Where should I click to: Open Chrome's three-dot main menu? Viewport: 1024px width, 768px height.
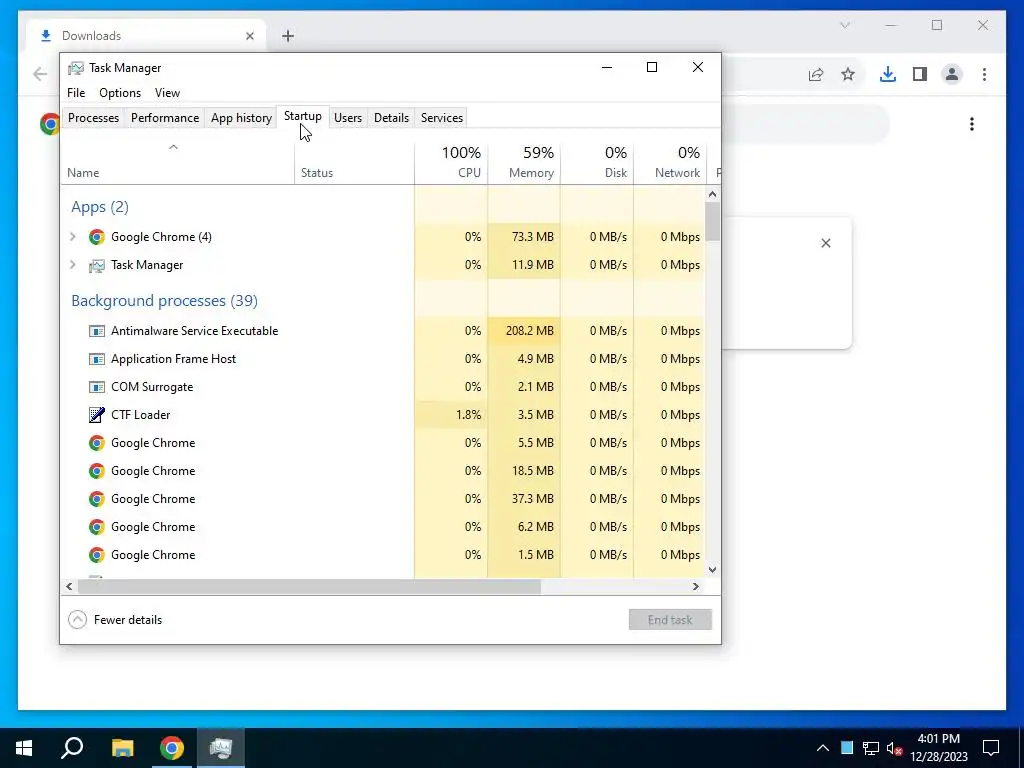(984, 74)
